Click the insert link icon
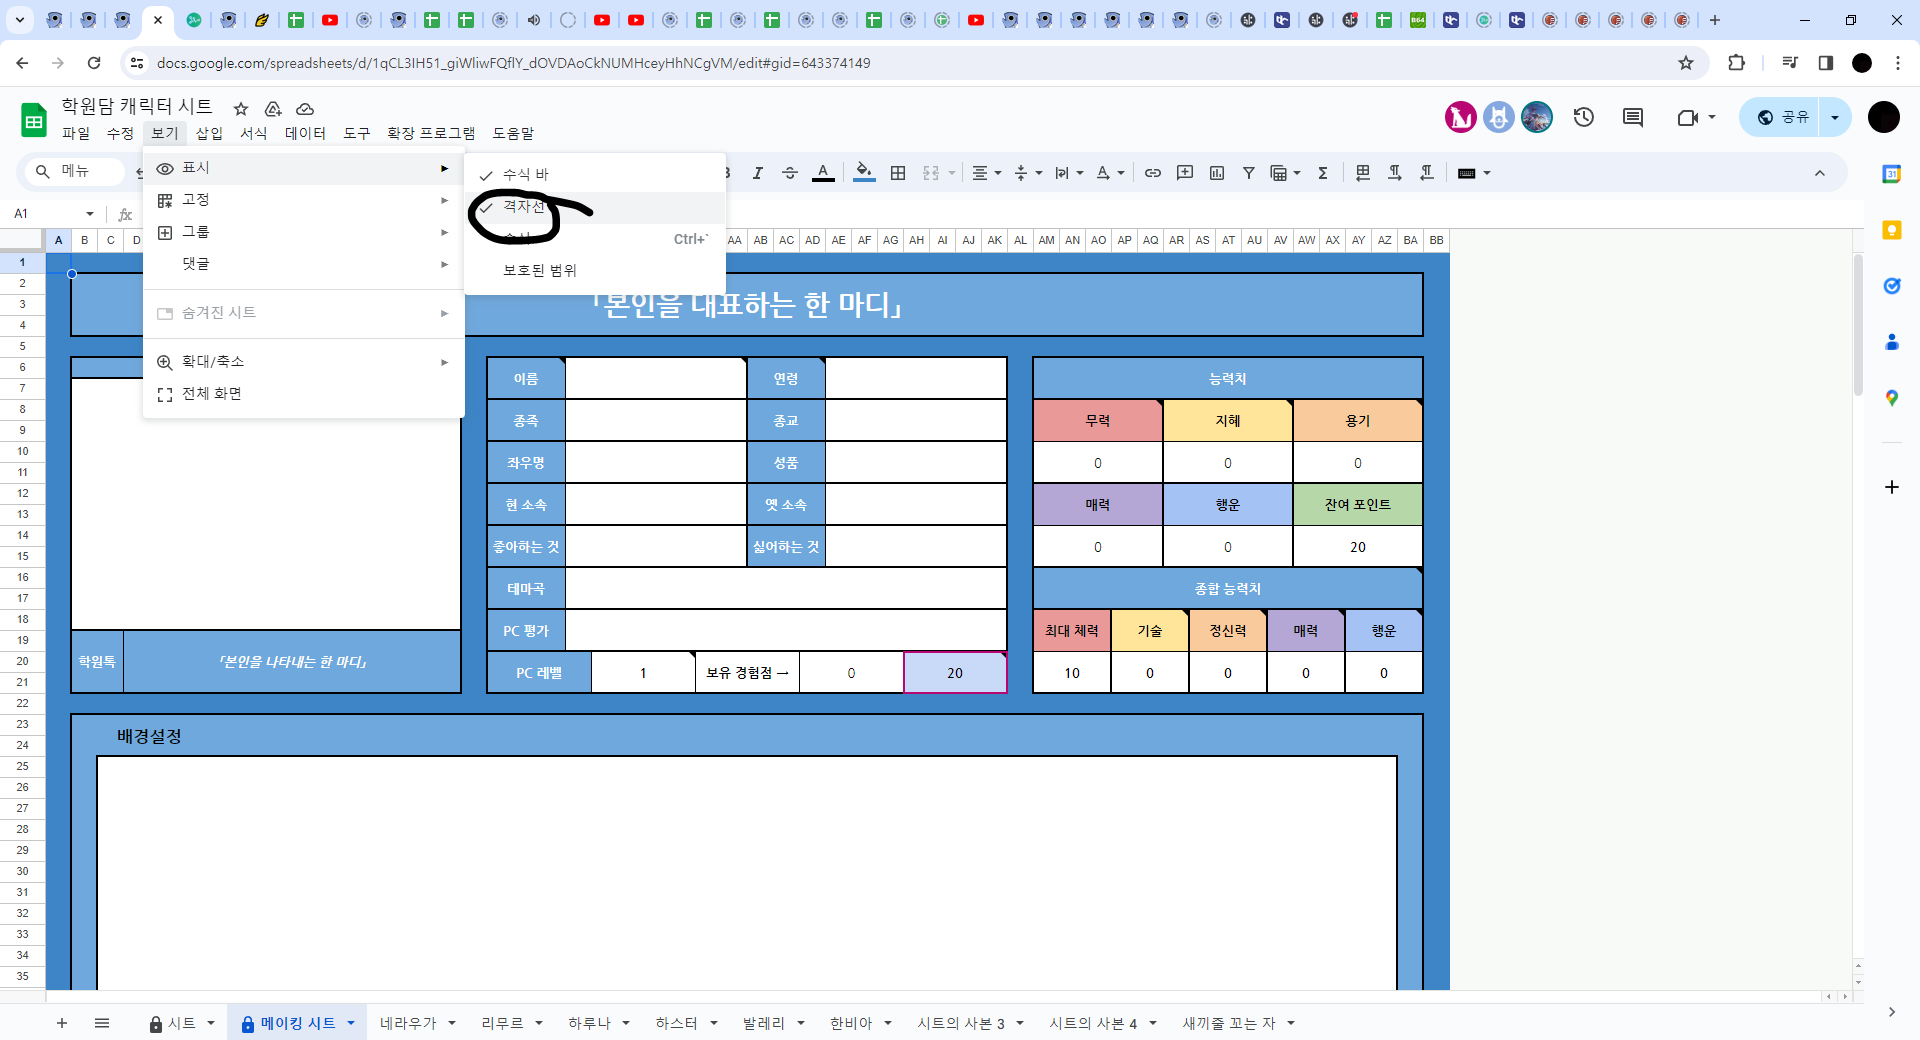 tap(1152, 173)
